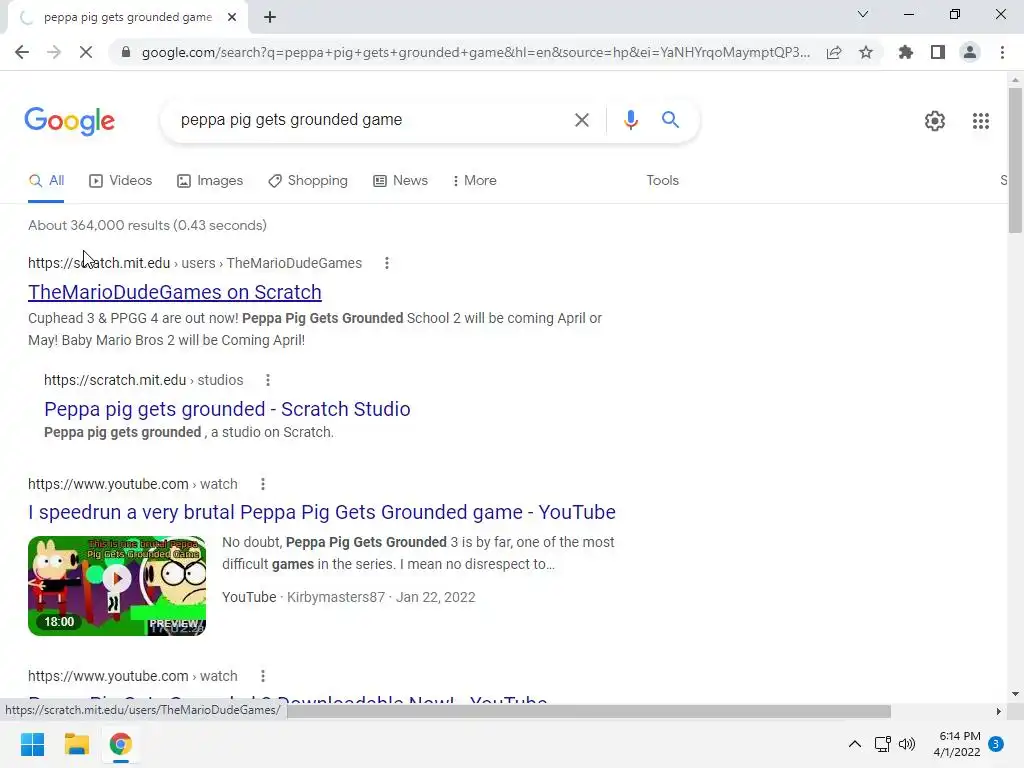The width and height of the screenshot is (1024, 768).
Task: Open the Chrome profile avatar
Action: [x=970, y=52]
